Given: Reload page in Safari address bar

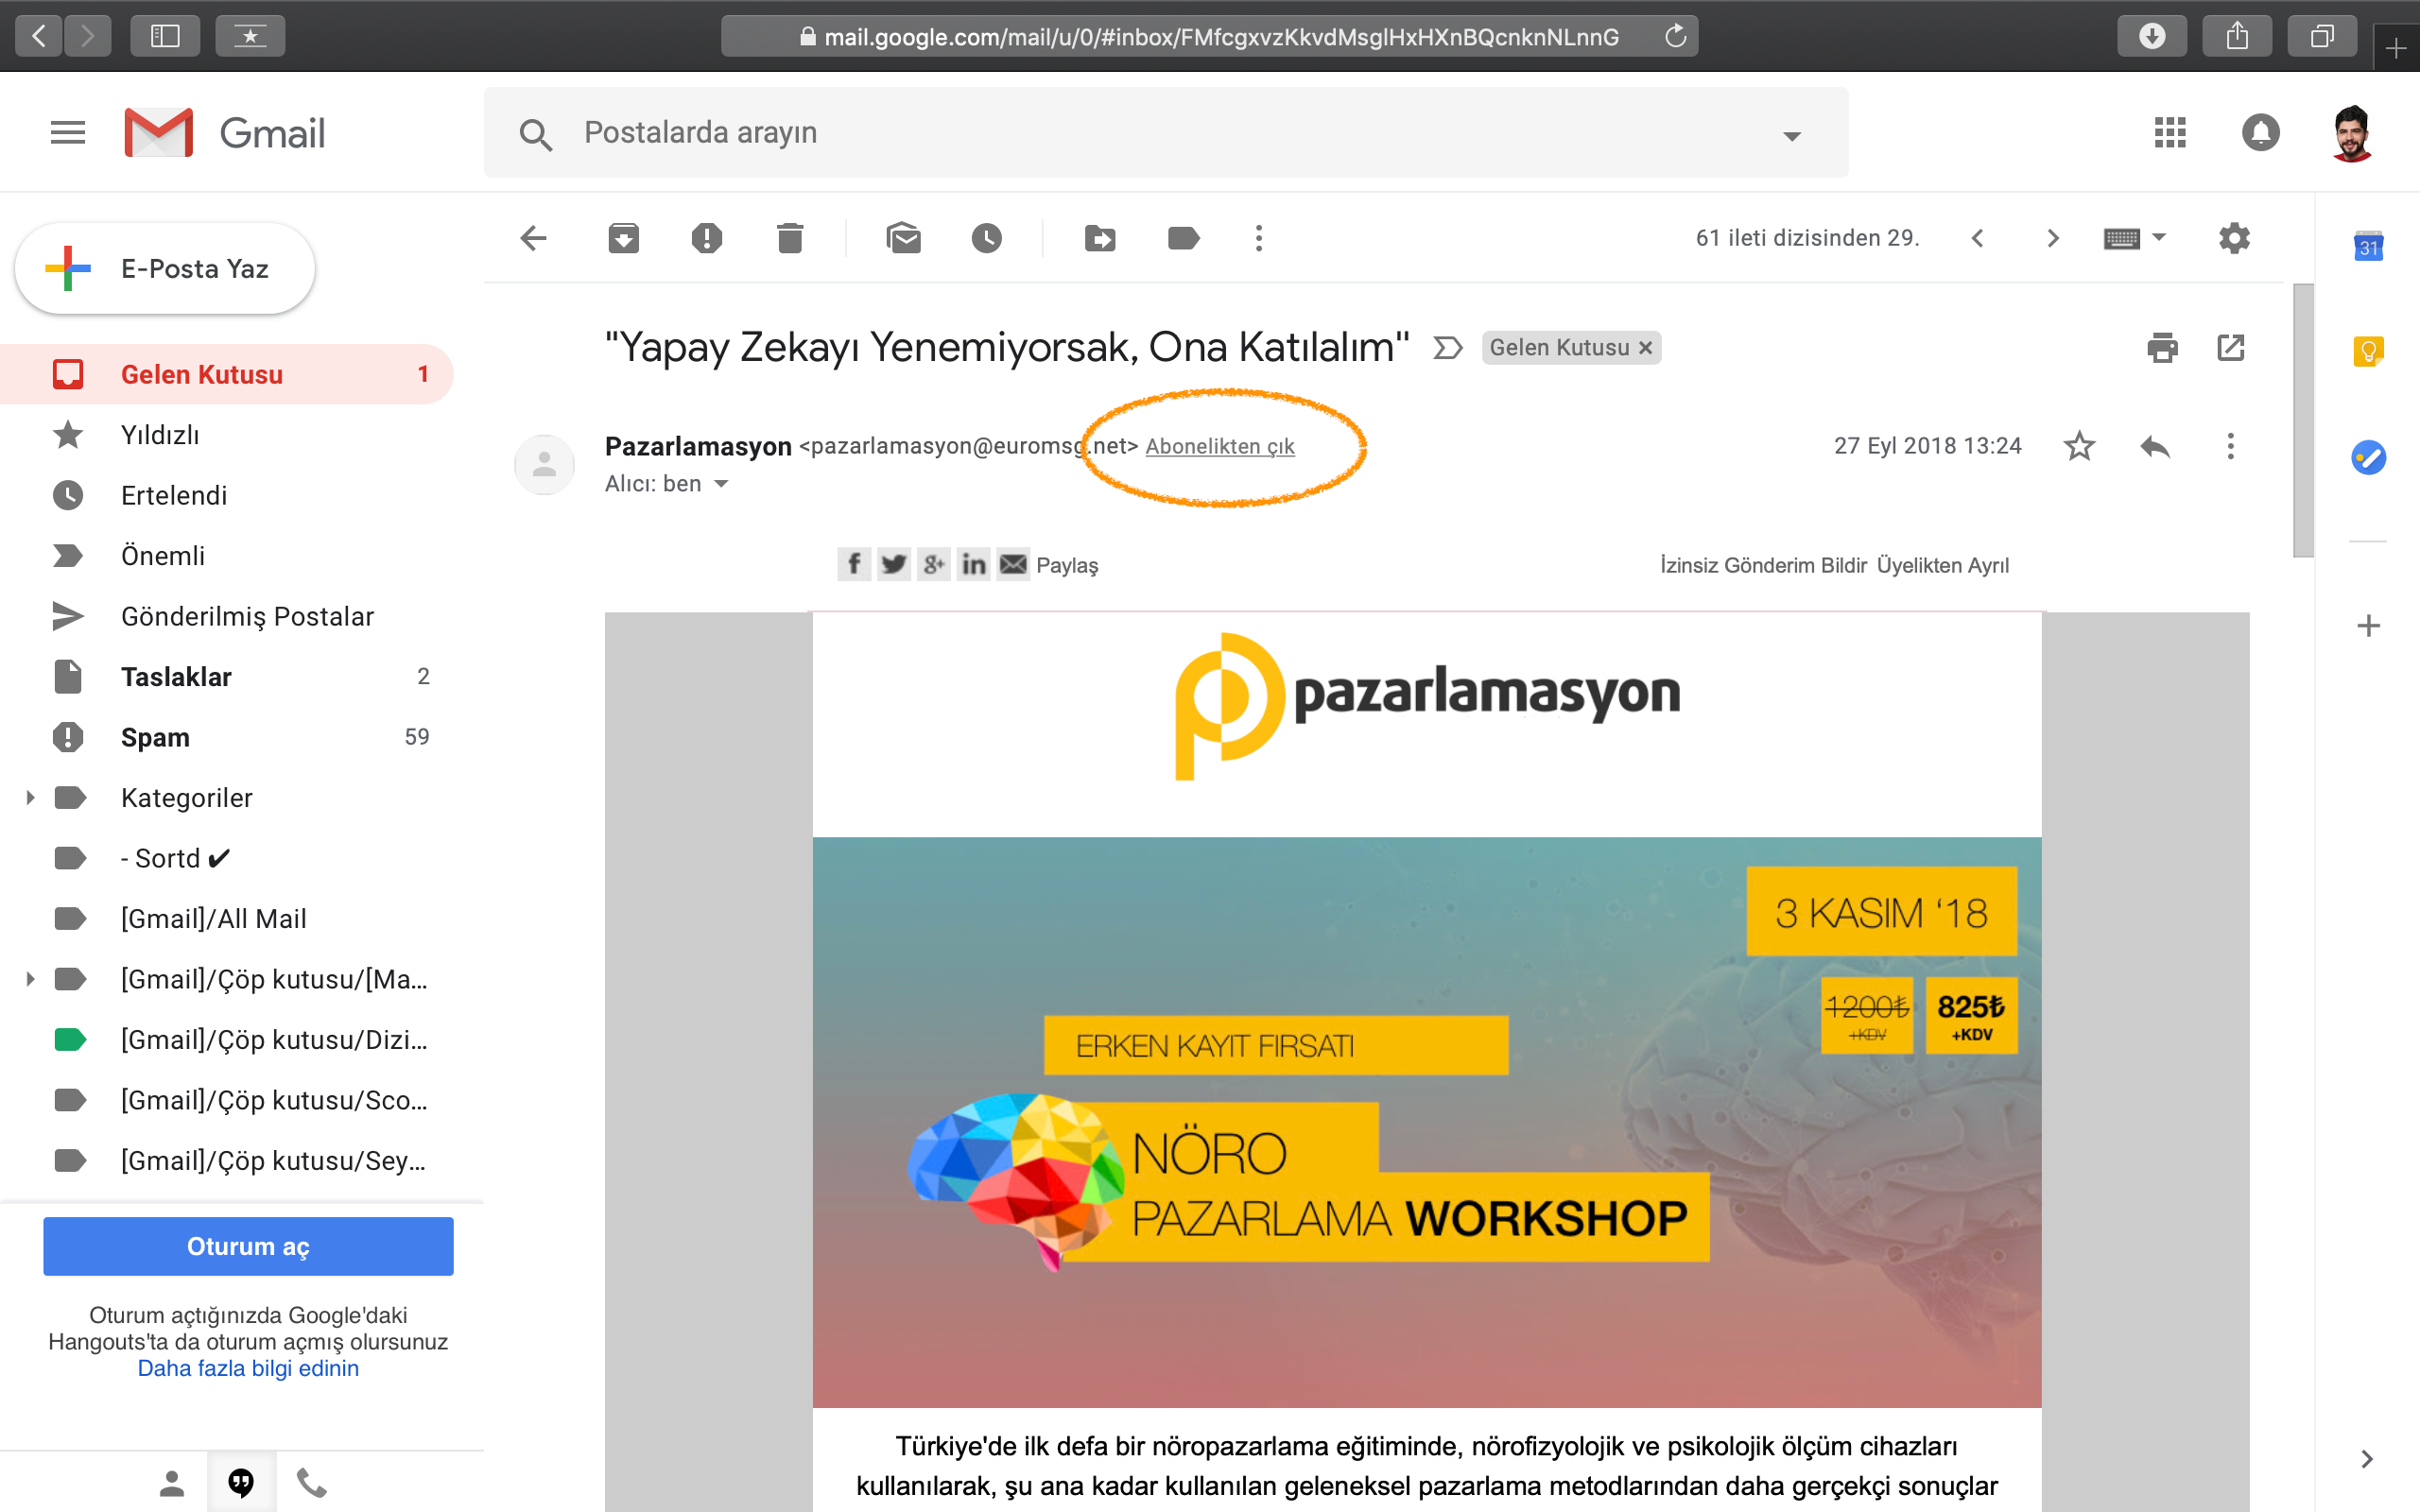Looking at the screenshot, I should click(1675, 36).
